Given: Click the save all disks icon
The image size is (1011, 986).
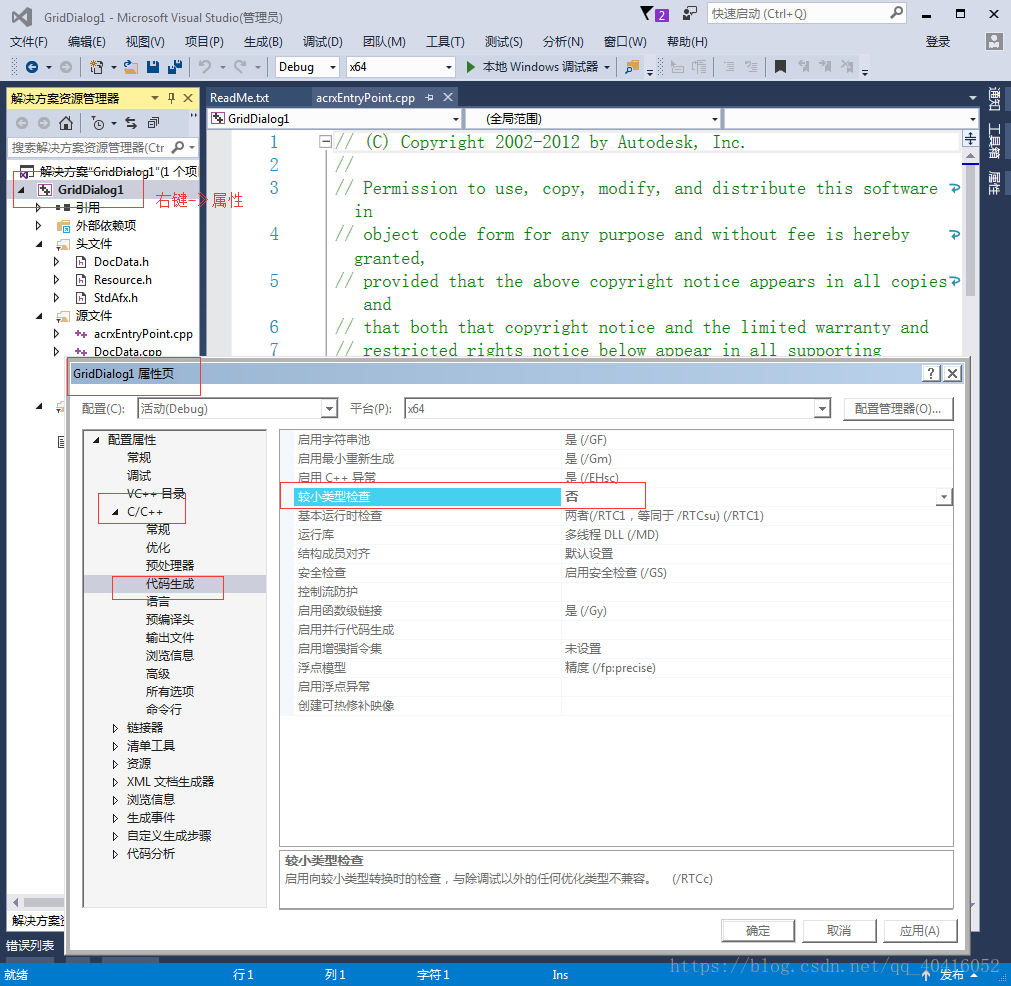Looking at the screenshot, I should point(174,66).
